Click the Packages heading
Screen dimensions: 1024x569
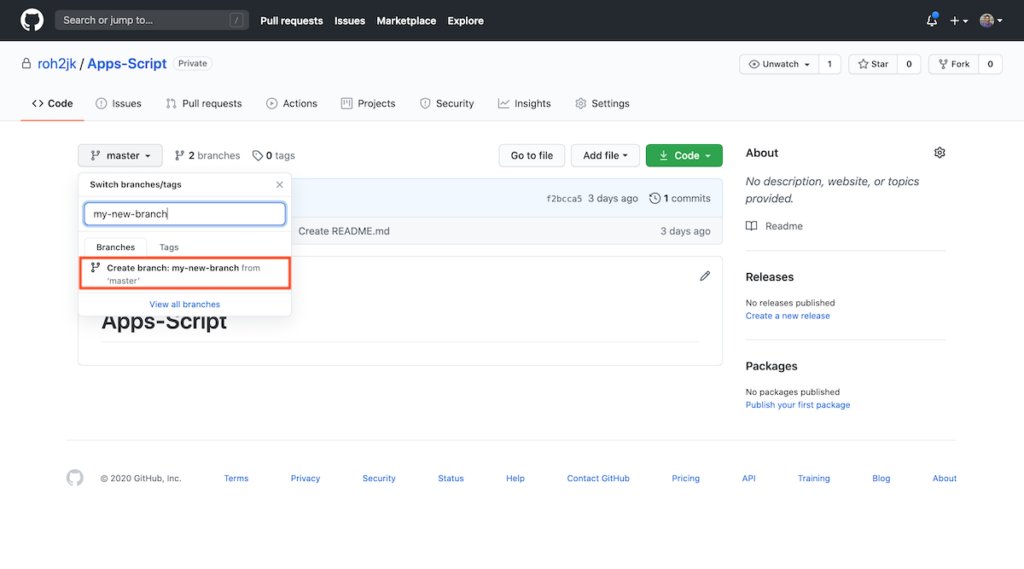tap(771, 366)
